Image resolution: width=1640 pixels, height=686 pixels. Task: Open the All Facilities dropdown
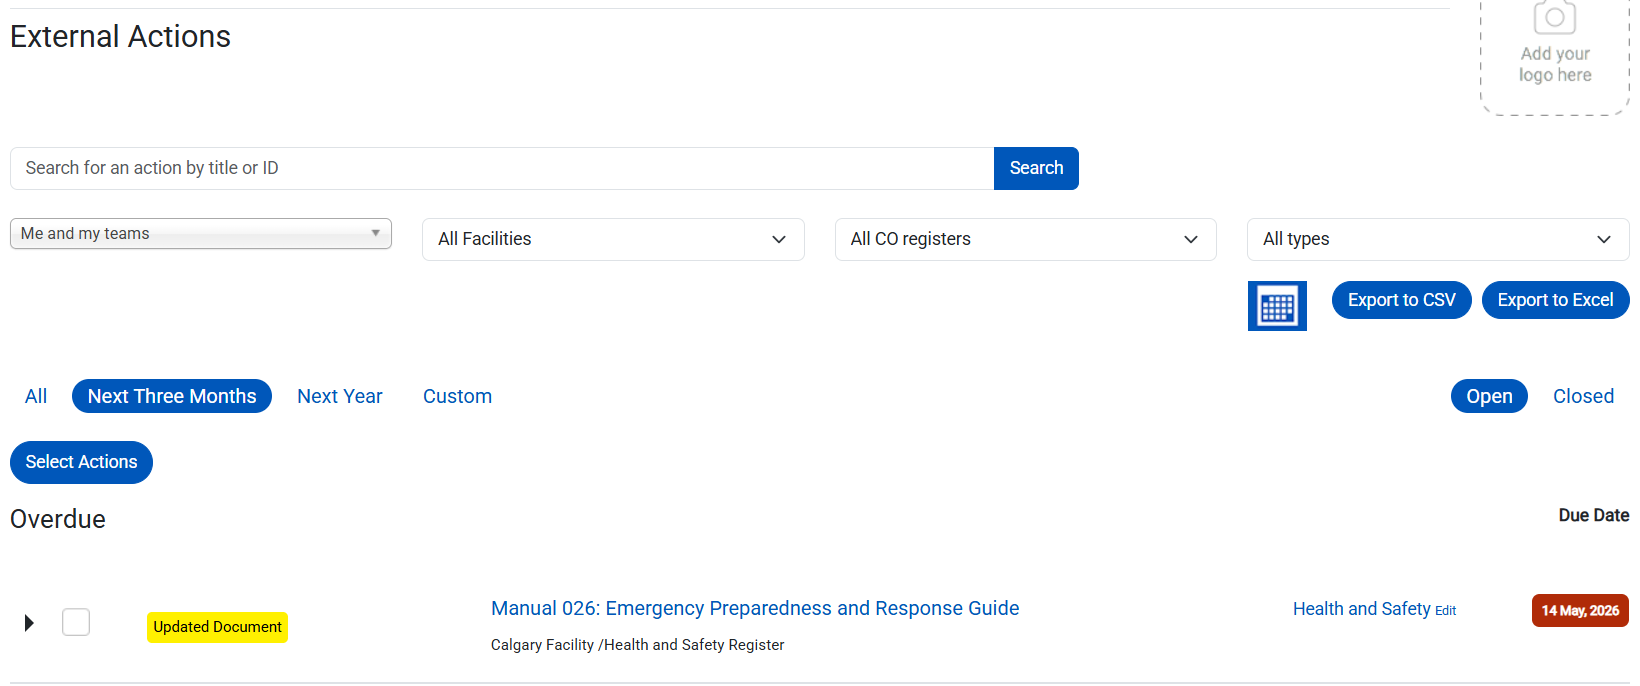613,239
